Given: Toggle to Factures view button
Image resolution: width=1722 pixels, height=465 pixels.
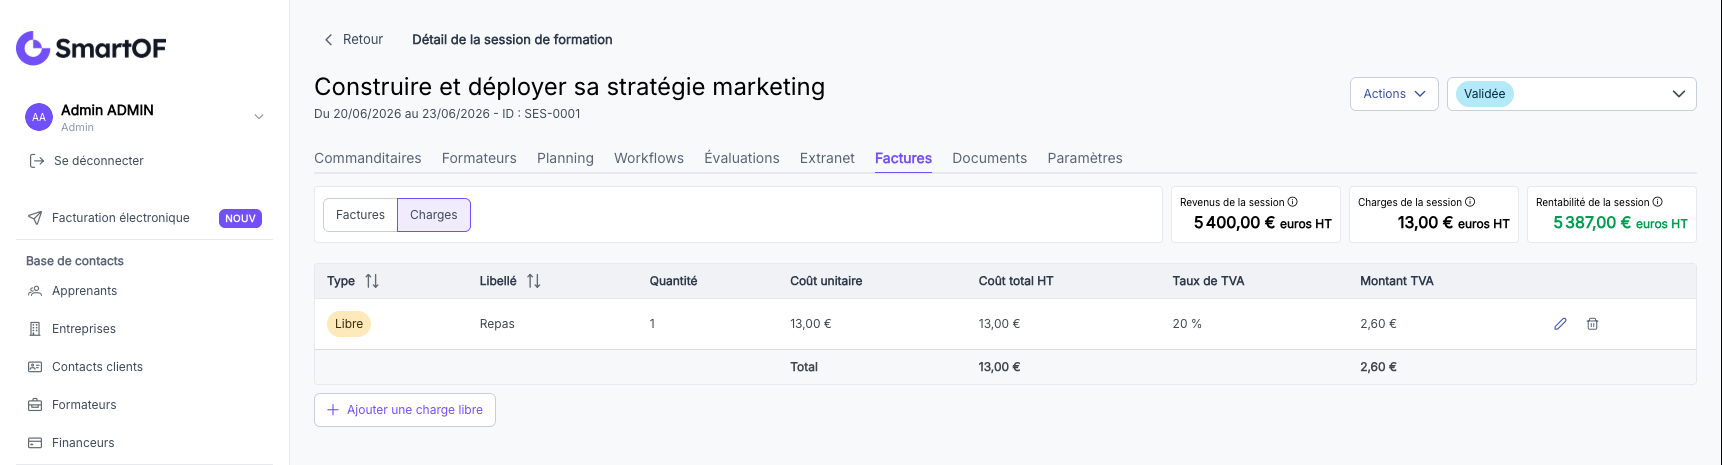Looking at the screenshot, I should (x=360, y=215).
